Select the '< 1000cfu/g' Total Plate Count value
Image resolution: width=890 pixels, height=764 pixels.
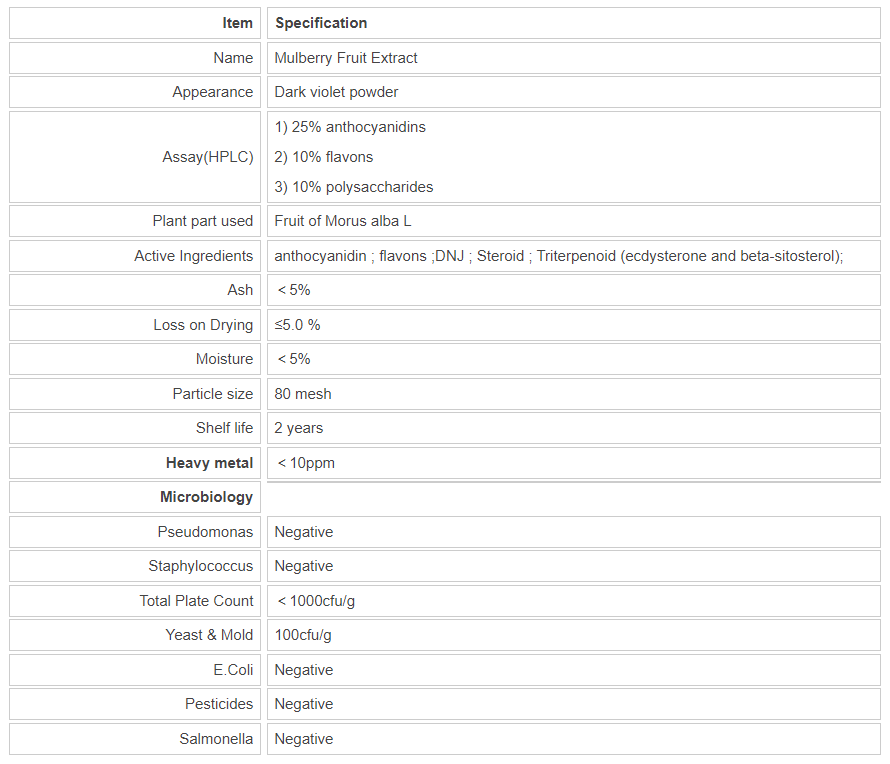pos(315,601)
